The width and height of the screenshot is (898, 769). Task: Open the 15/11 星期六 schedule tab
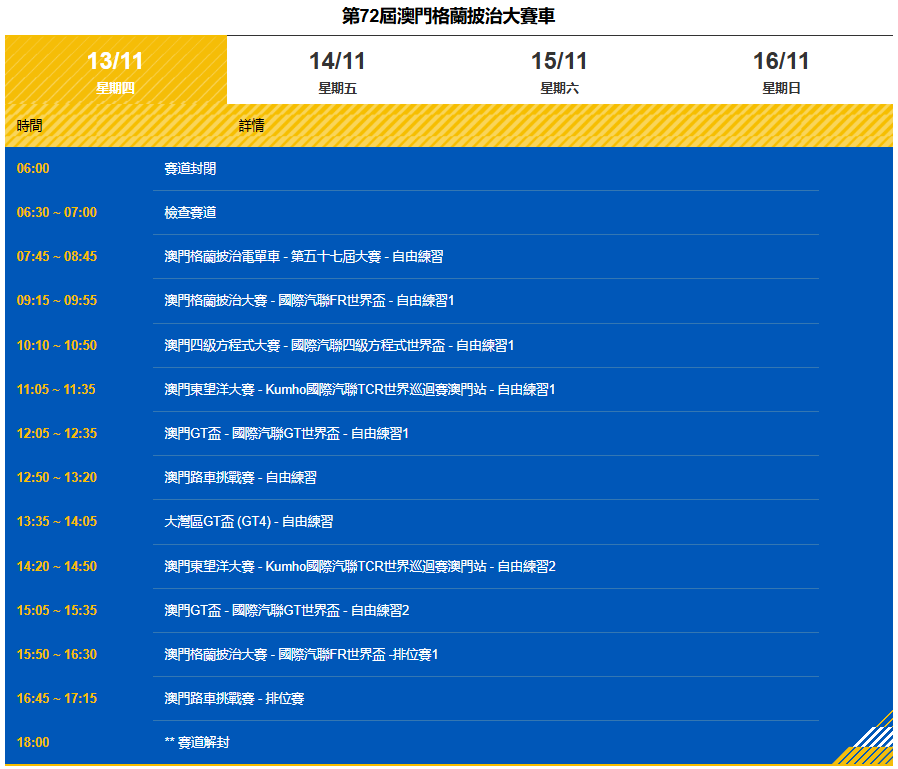point(559,71)
